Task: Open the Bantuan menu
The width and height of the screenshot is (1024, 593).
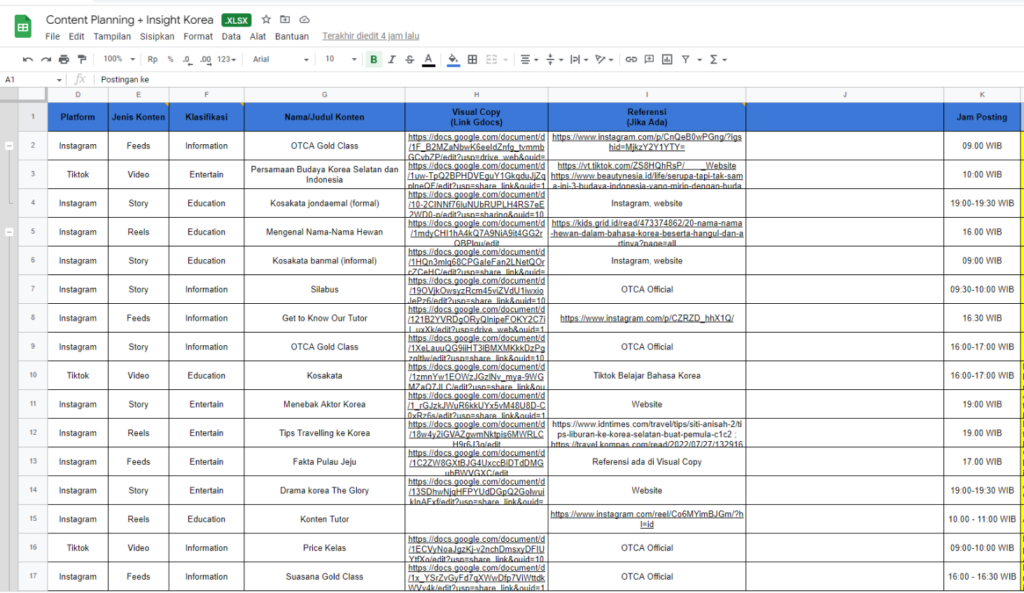Action: [291, 37]
